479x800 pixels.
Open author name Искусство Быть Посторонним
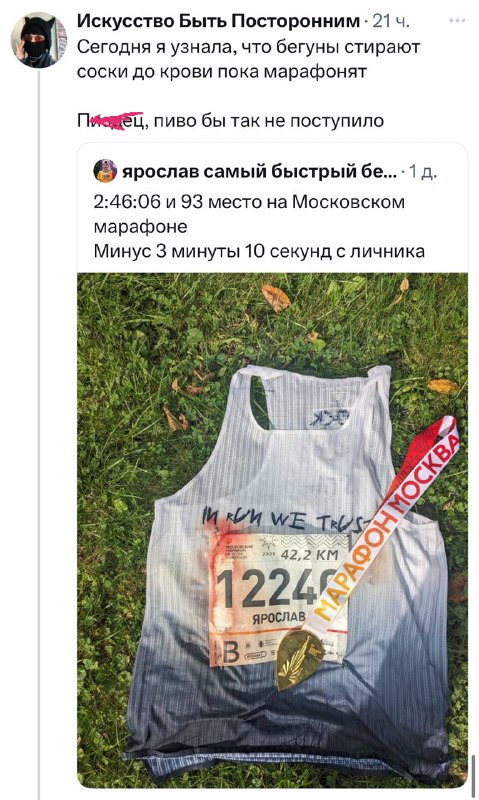click(218, 21)
